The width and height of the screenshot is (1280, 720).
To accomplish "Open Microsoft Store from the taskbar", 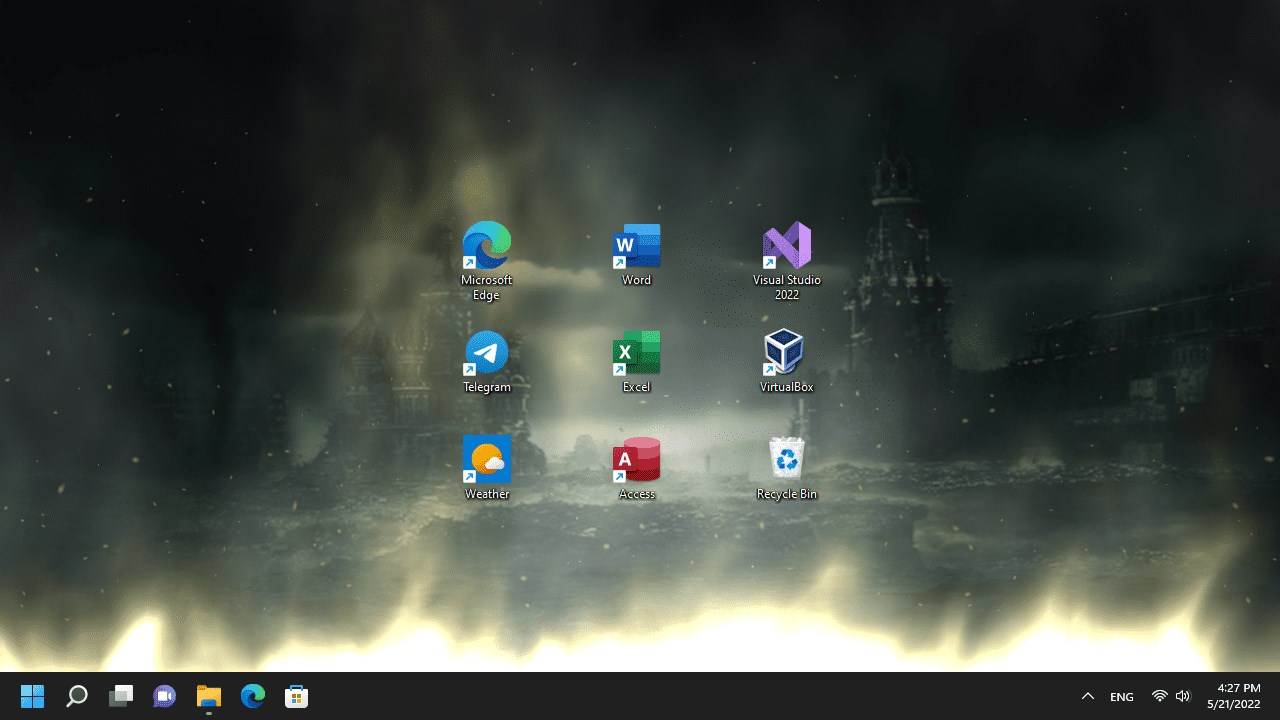I will tap(297, 696).
